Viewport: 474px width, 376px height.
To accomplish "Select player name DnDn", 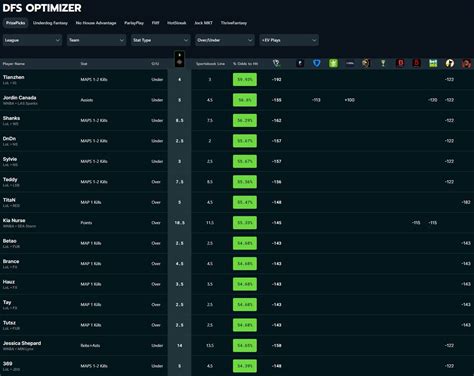I will [x=9, y=139].
